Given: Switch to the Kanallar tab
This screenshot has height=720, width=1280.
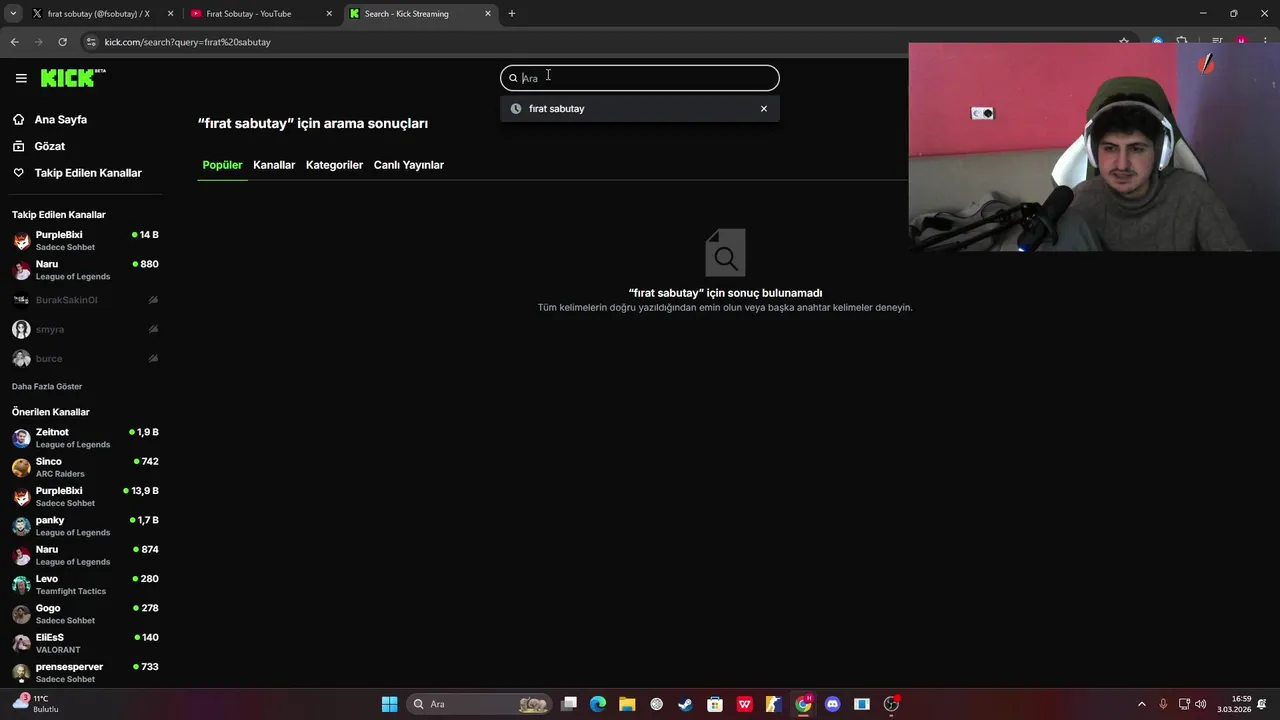Looking at the screenshot, I should tap(274, 165).
